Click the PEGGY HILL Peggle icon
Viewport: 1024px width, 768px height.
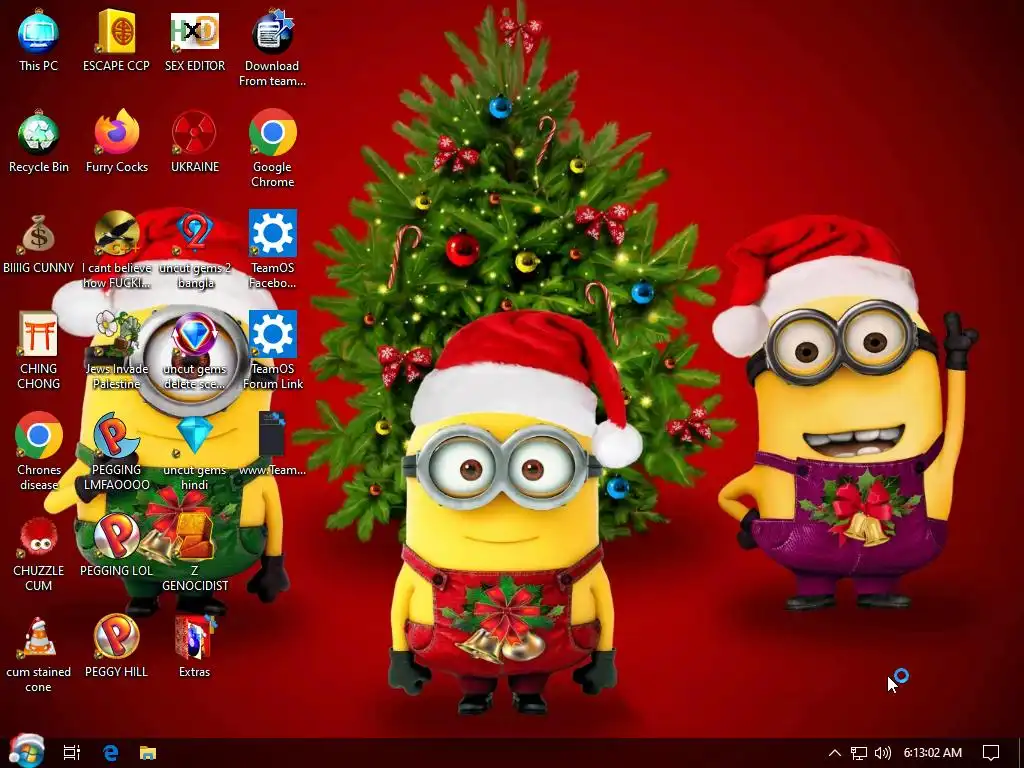(116, 637)
